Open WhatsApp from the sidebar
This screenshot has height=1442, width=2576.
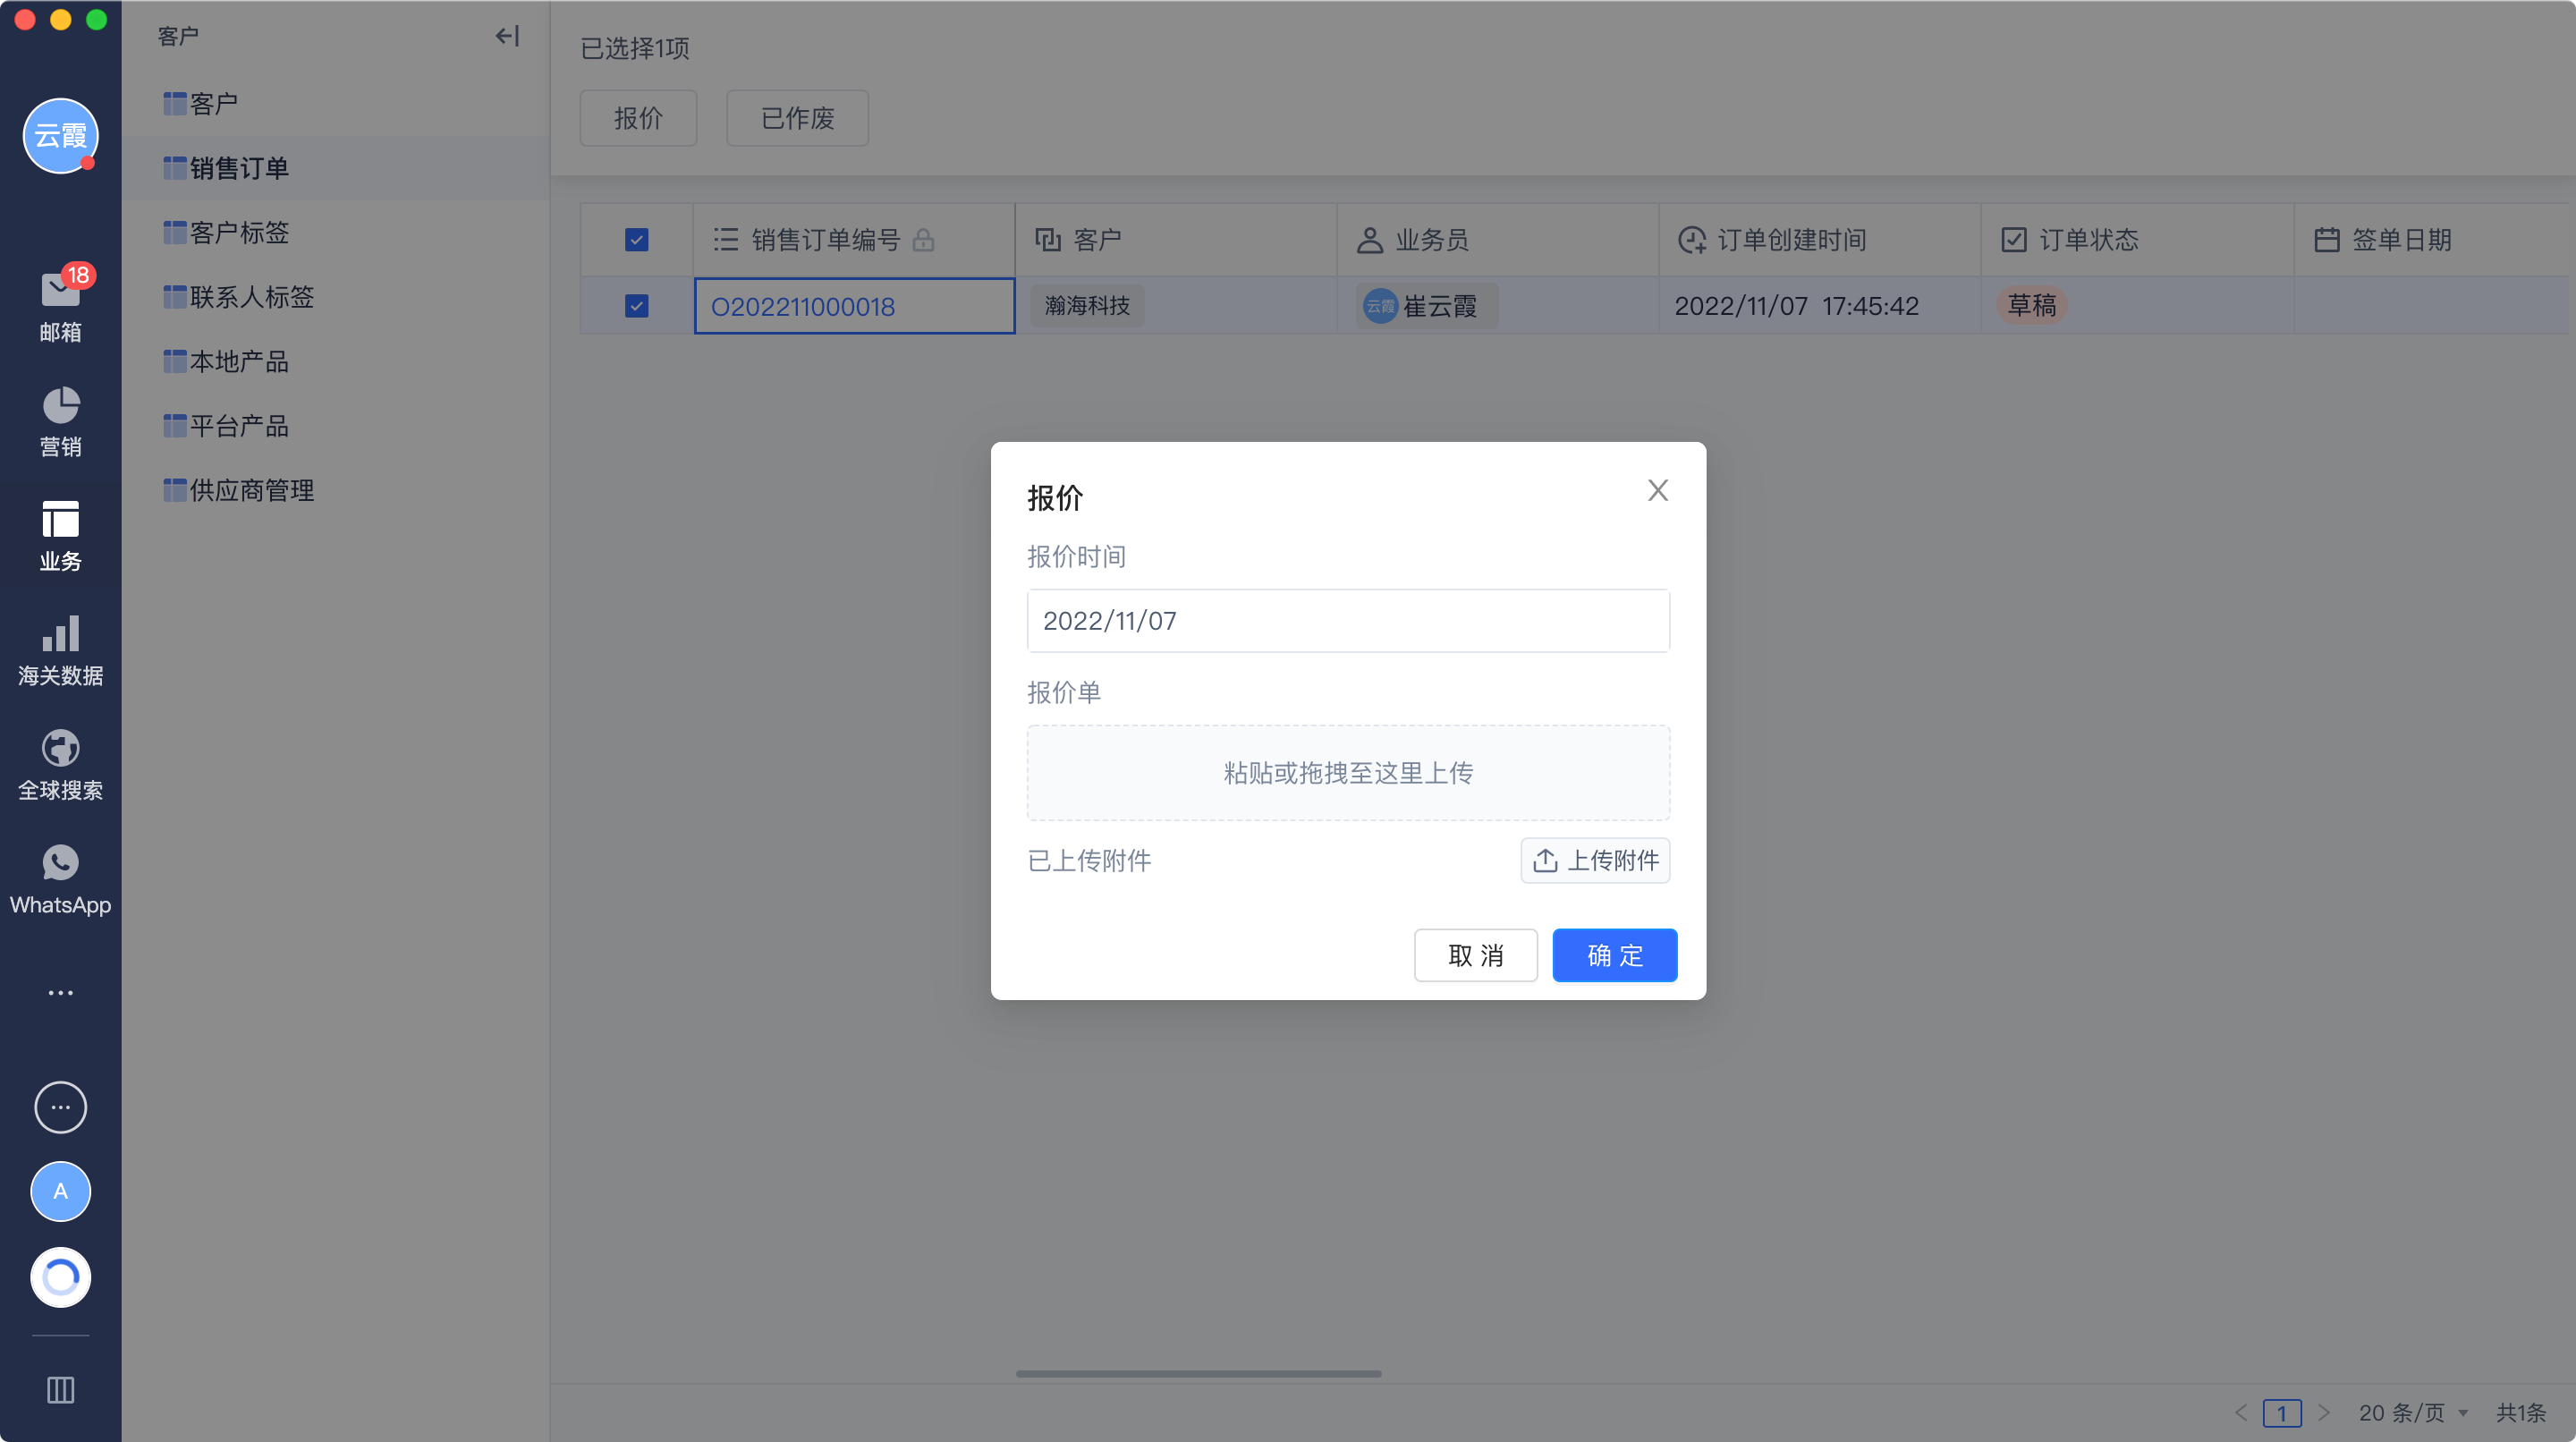[x=60, y=864]
